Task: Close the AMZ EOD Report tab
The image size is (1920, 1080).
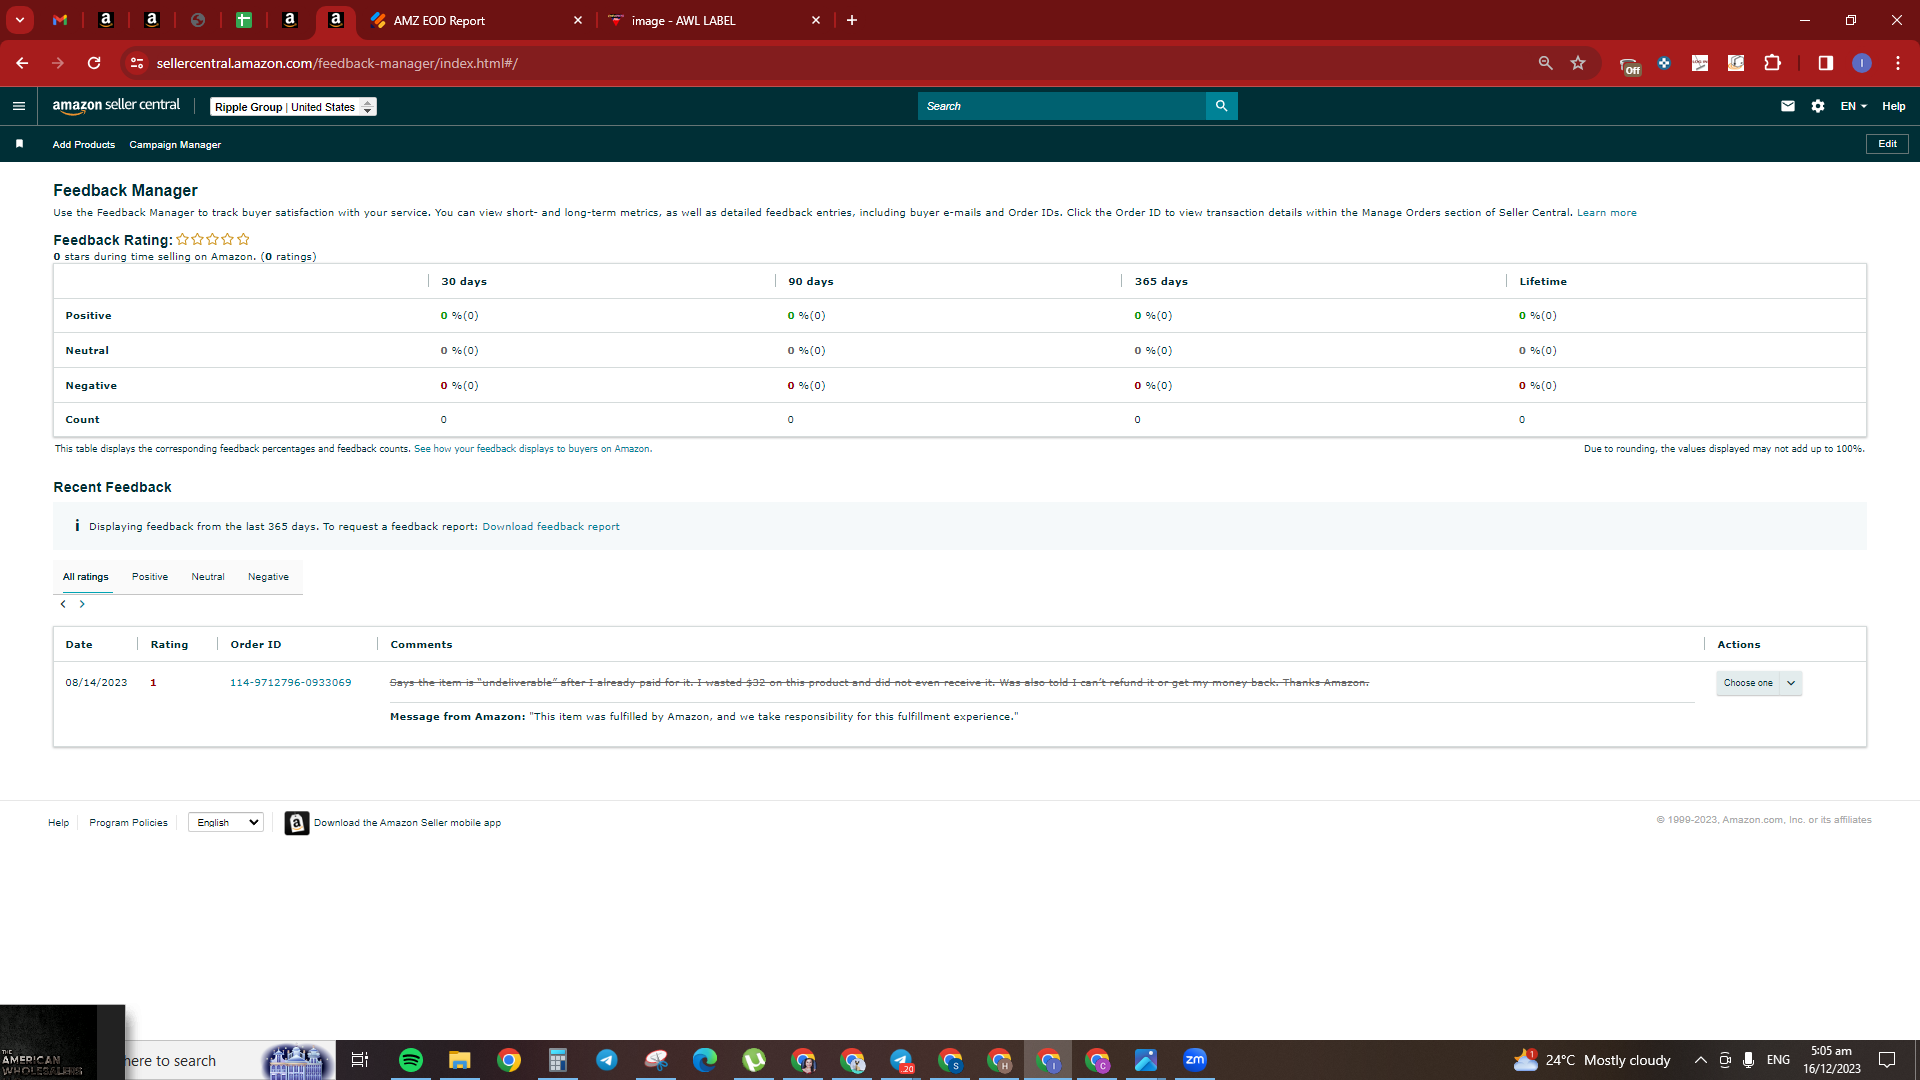Action: [x=578, y=20]
